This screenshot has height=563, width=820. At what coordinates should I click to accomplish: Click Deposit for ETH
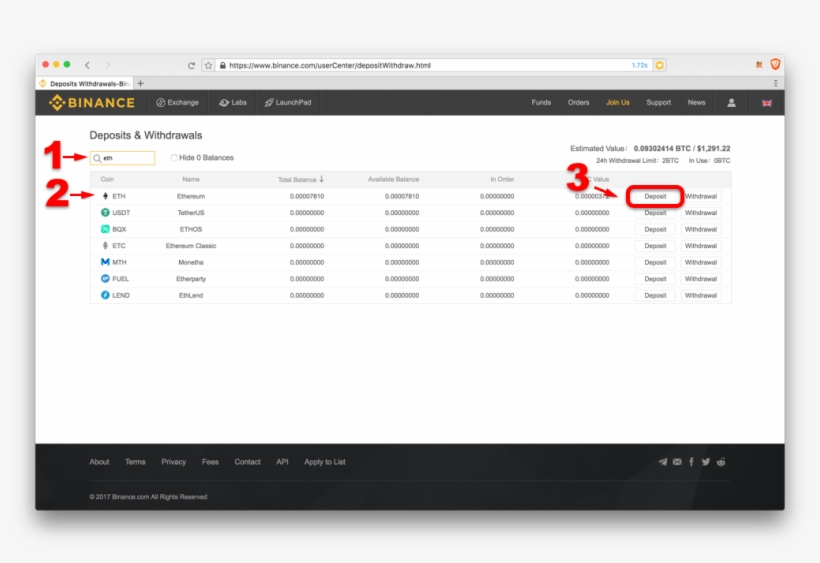click(x=655, y=197)
